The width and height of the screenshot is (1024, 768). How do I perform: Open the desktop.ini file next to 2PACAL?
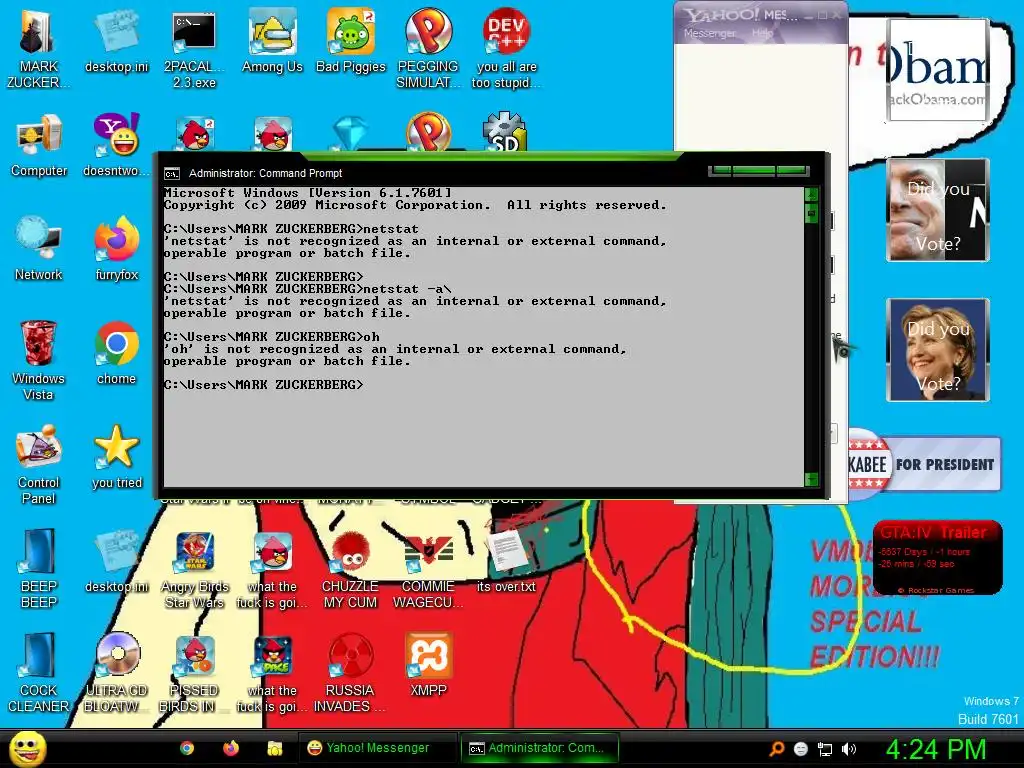point(116,41)
